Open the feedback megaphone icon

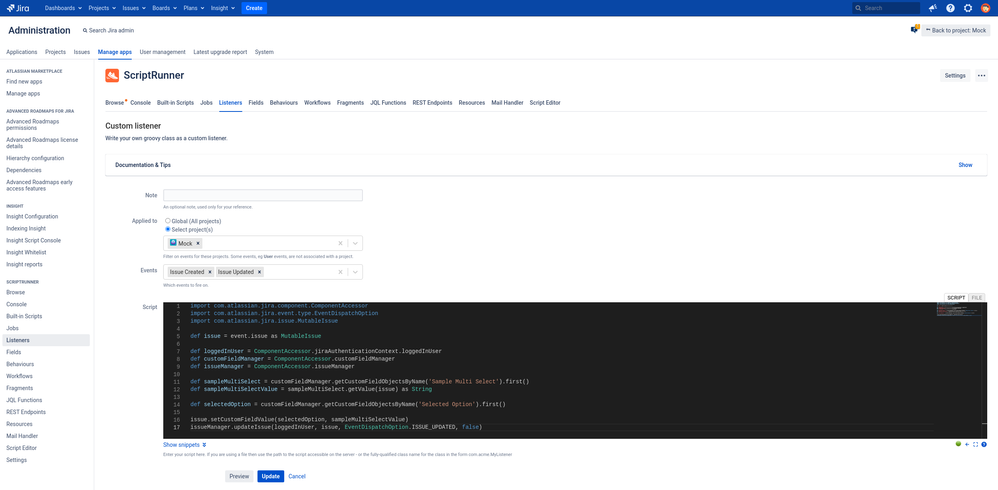[932, 8]
